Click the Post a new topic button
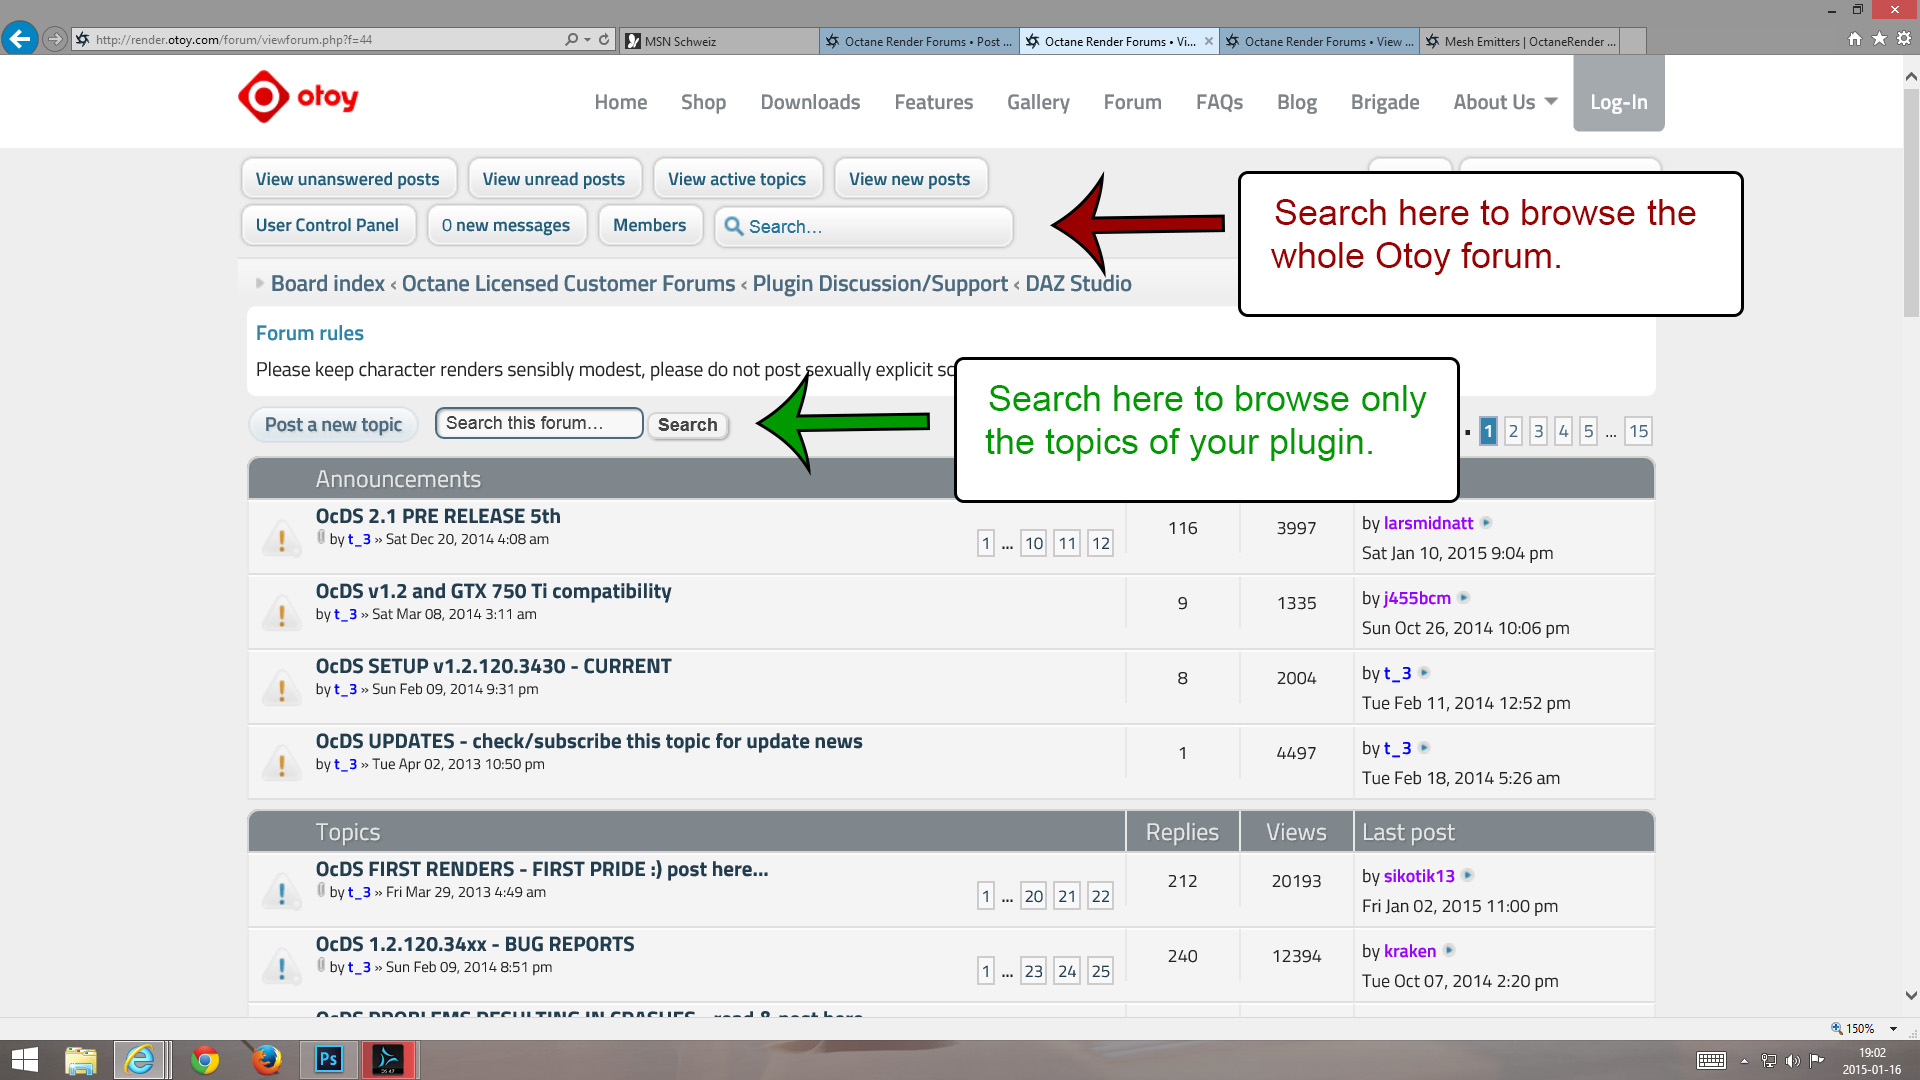This screenshot has width=1920, height=1080. [333, 425]
